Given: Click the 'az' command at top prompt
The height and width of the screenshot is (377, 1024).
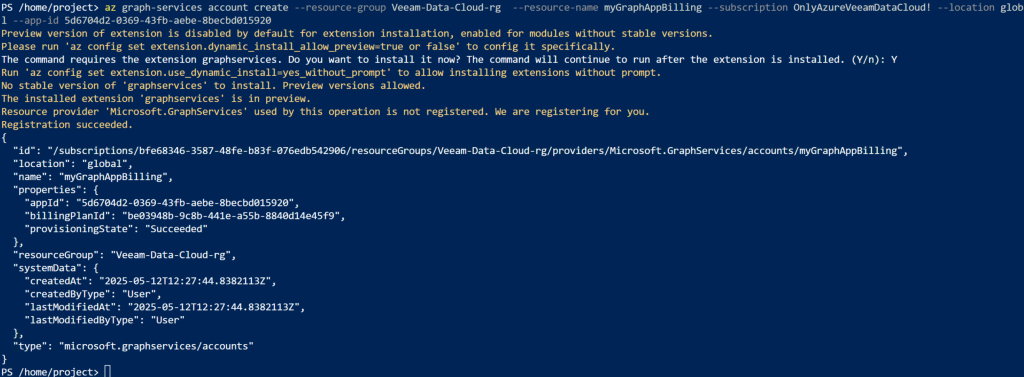Looking at the screenshot, I should click(x=110, y=7).
